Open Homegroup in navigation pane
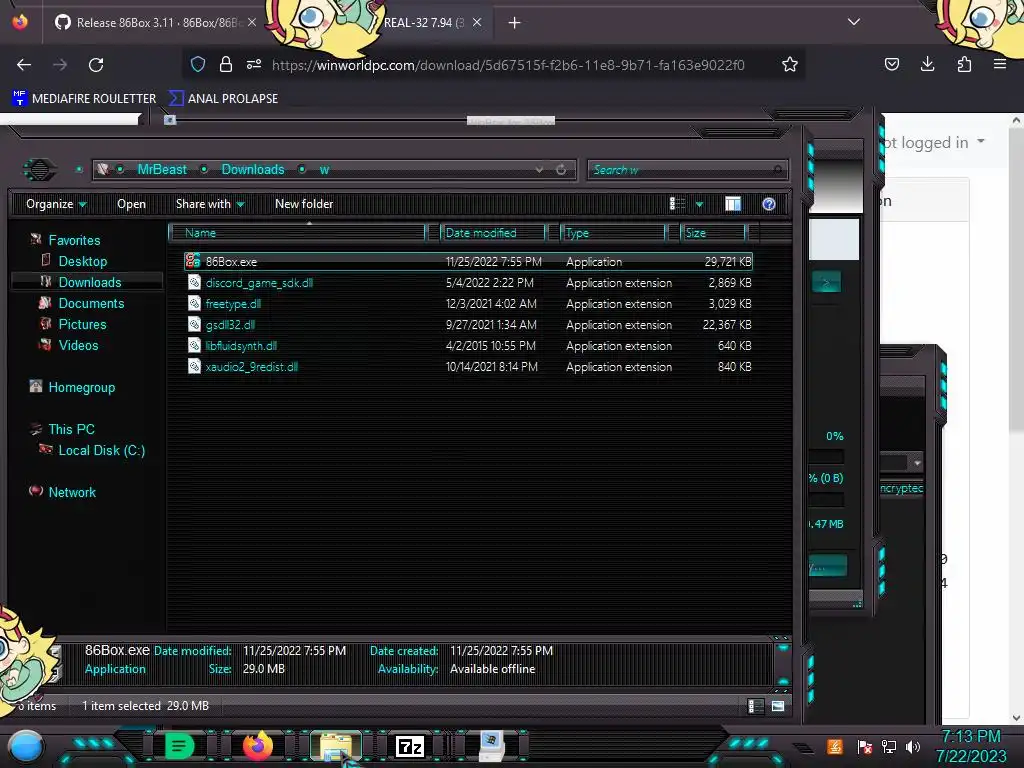 click(82, 387)
